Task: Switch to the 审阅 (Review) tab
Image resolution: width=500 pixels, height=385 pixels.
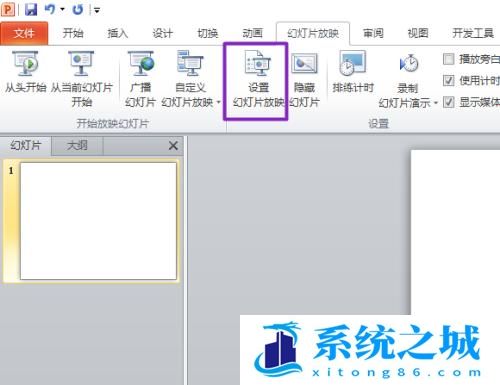Action: coord(373,33)
